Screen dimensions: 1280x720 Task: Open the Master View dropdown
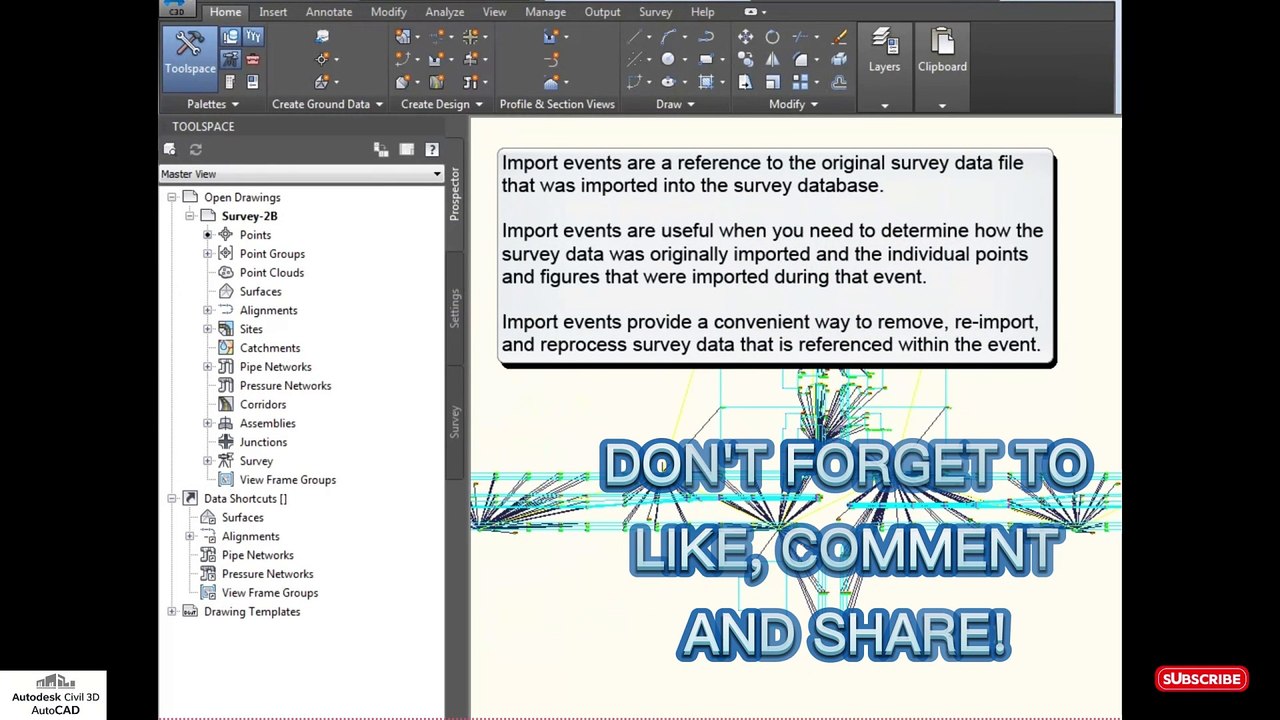(301, 174)
